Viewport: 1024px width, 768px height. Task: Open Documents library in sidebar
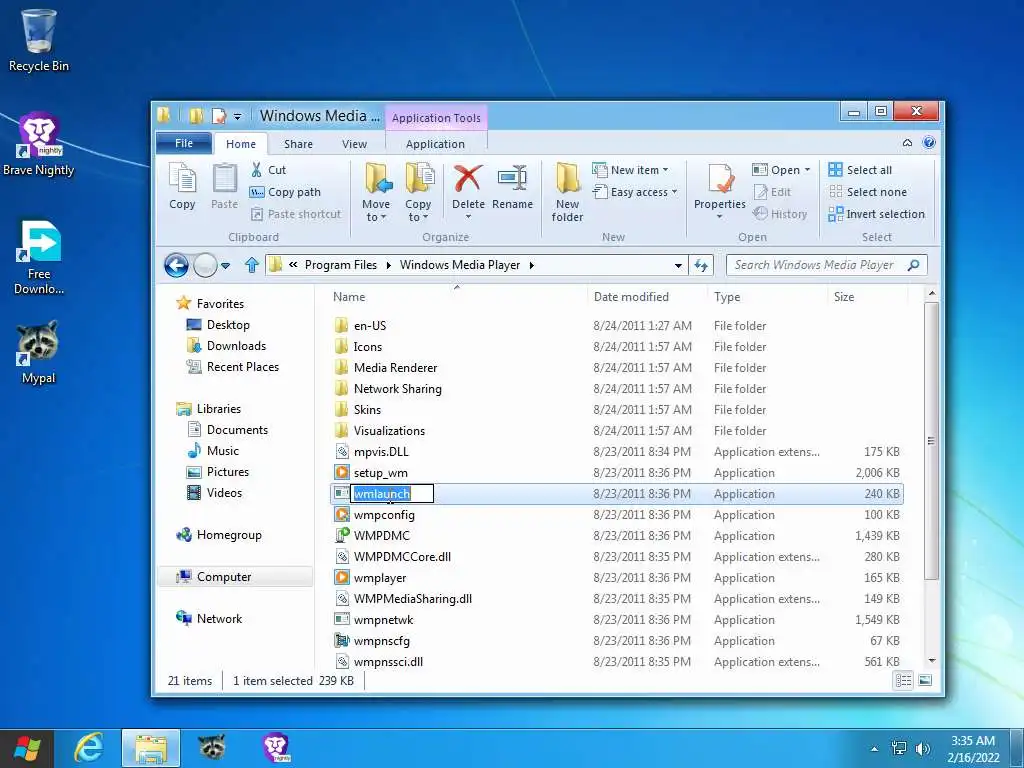228,430
